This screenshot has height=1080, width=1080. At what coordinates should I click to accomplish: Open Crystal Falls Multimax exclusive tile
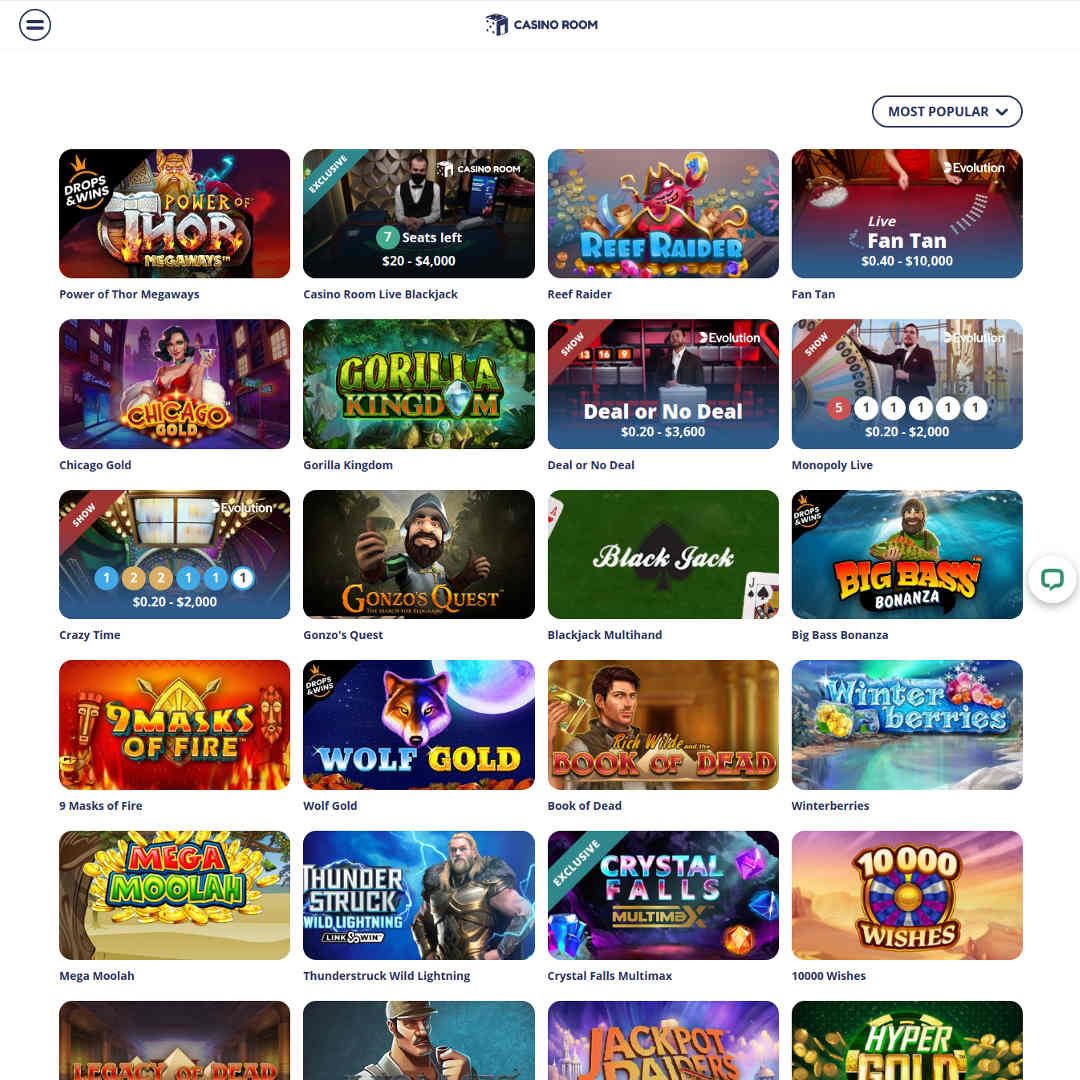click(663, 895)
